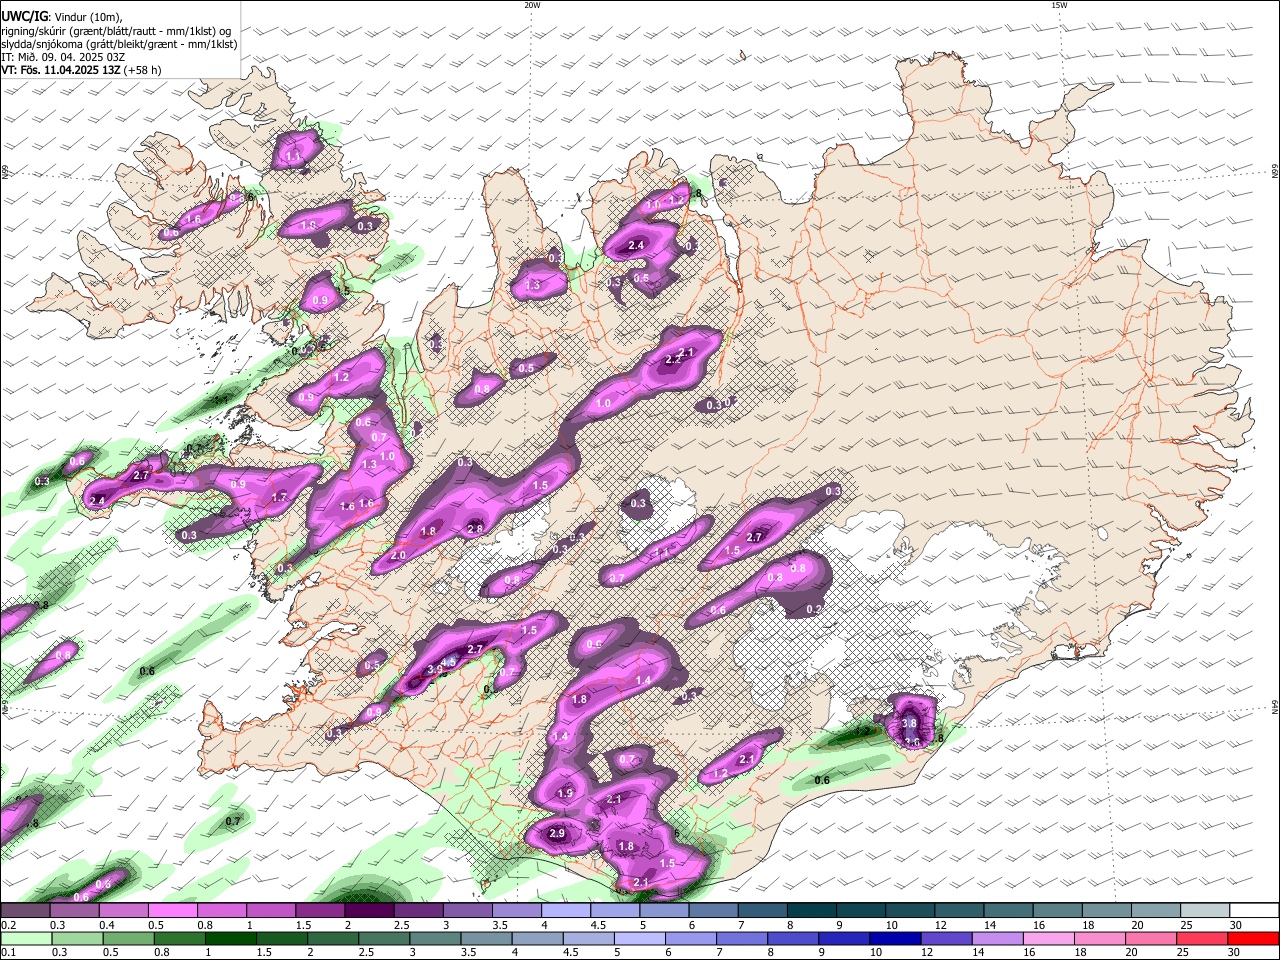Click the white swatch after 30 in snow legend
Screen dimensions: 1280x960
click(1256, 911)
